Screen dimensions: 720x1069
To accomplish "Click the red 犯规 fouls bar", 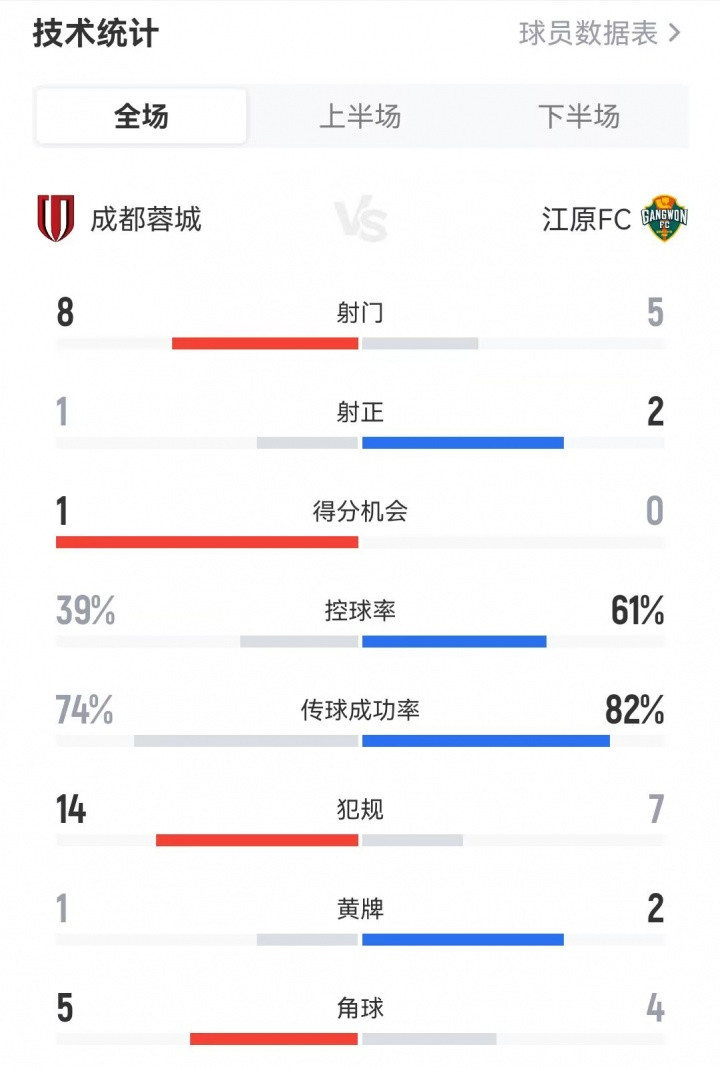I will pos(257,840).
